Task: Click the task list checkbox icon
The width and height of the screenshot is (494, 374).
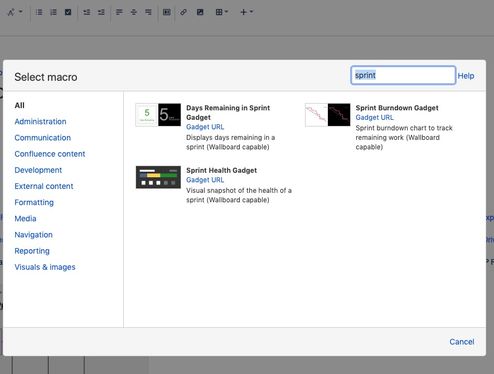Action: (68, 12)
